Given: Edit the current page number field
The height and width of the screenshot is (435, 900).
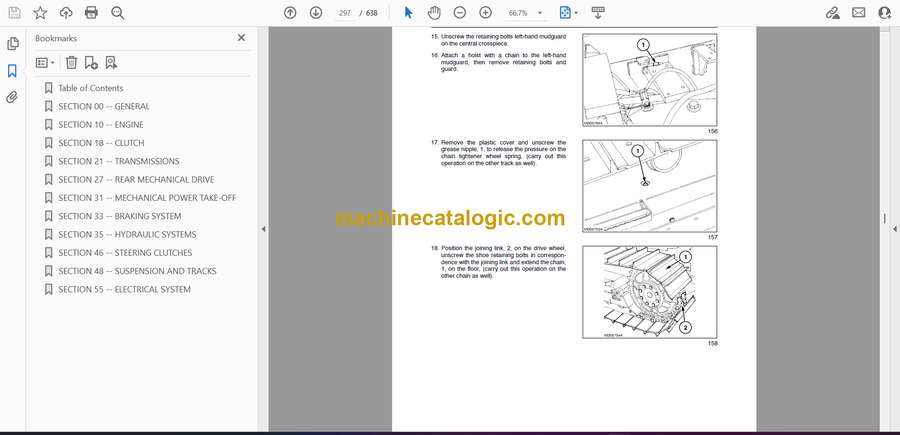Looking at the screenshot, I should 345,13.
